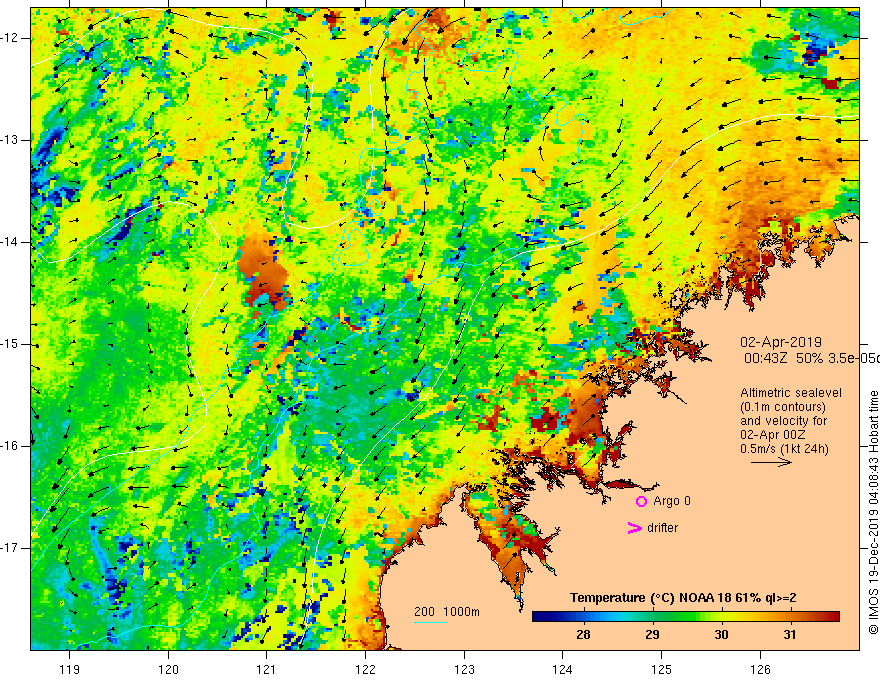Click the longitude label 122
This screenshot has height=680, width=880.
(365, 669)
